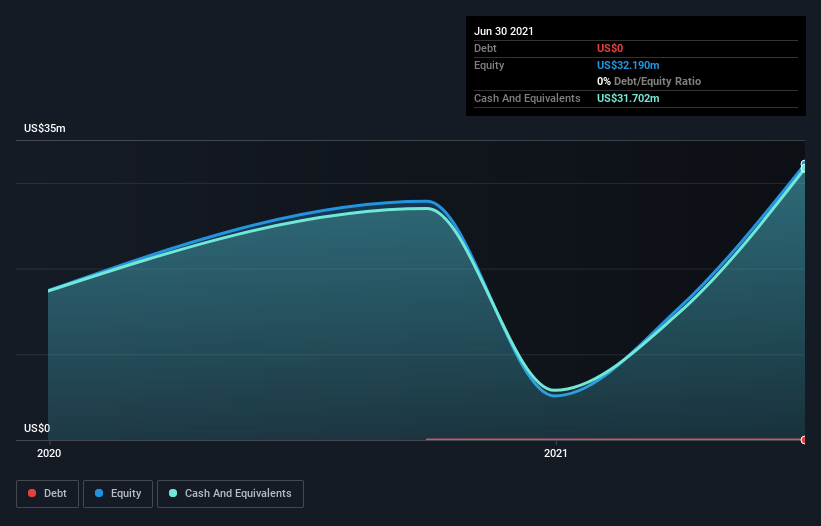Click the Equity label in tooltip

(489, 65)
